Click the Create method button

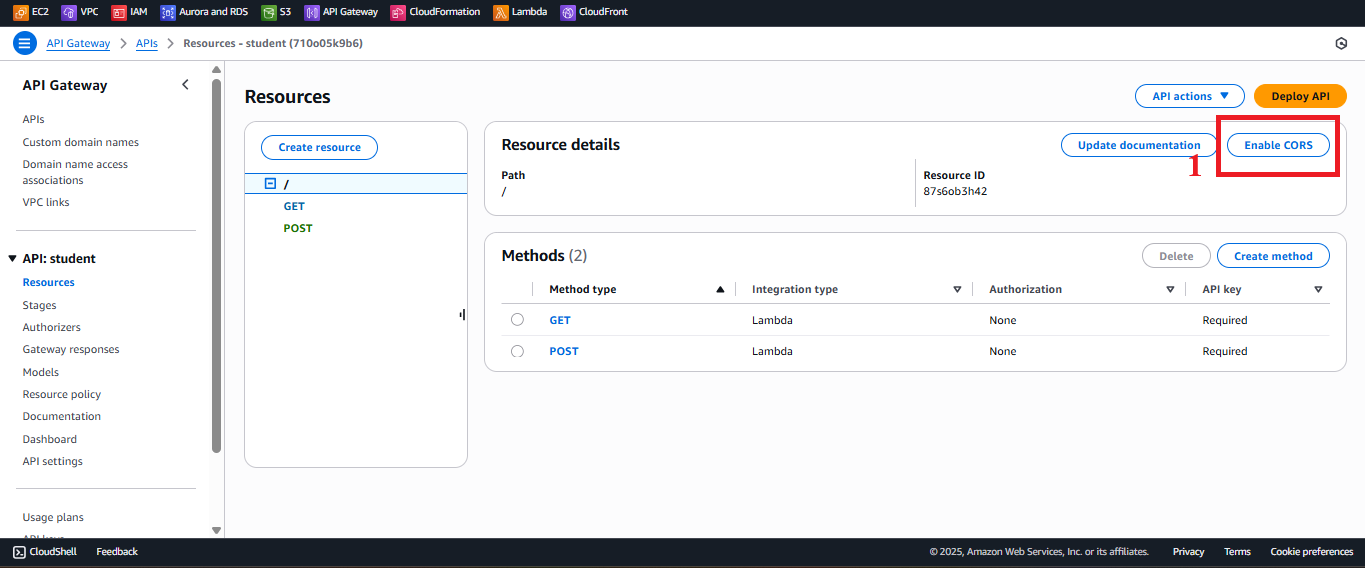pyautogui.click(x=1273, y=256)
